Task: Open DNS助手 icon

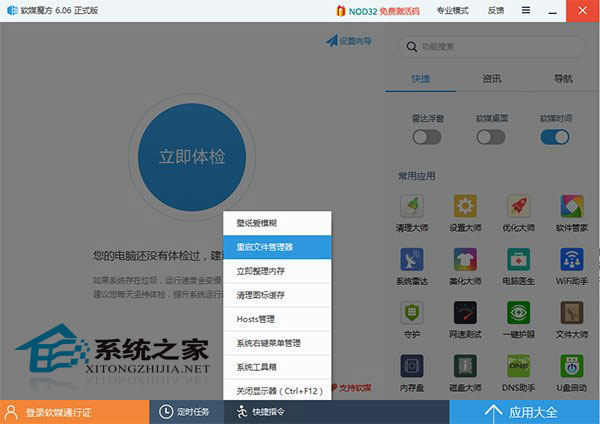Action: (518, 366)
